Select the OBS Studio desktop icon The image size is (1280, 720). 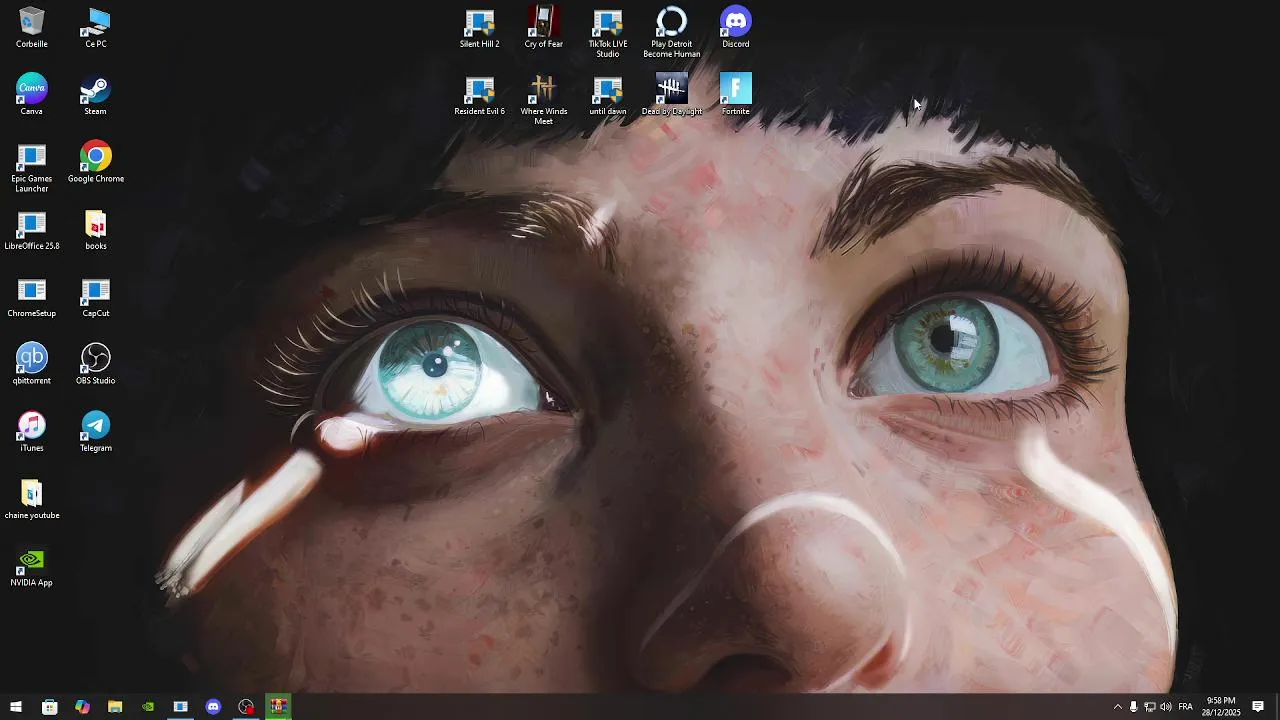[95, 364]
